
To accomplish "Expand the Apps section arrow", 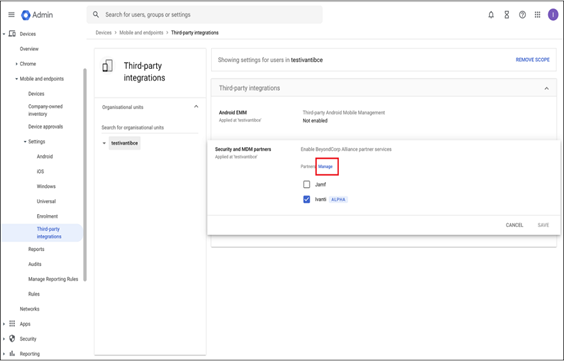I will pyautogui.click(x=4, y=324).
